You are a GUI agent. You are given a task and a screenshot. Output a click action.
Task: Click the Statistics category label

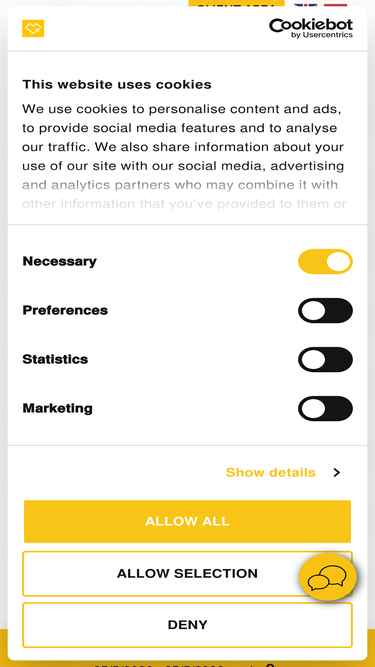pos(55,359)
